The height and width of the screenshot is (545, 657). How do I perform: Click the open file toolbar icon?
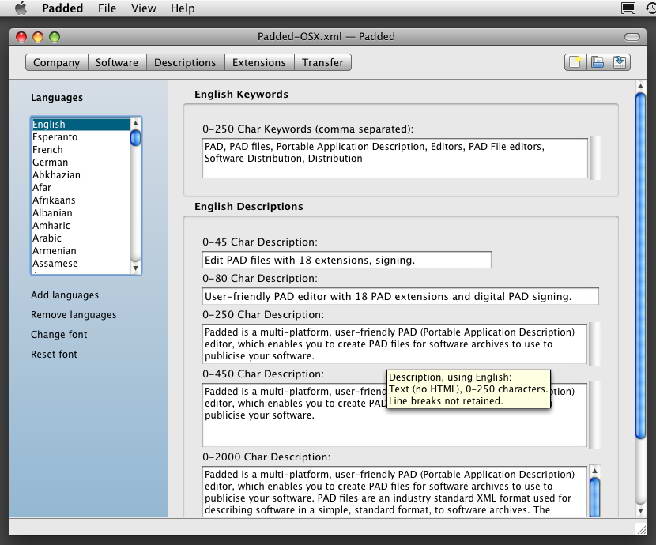point(597,62)
